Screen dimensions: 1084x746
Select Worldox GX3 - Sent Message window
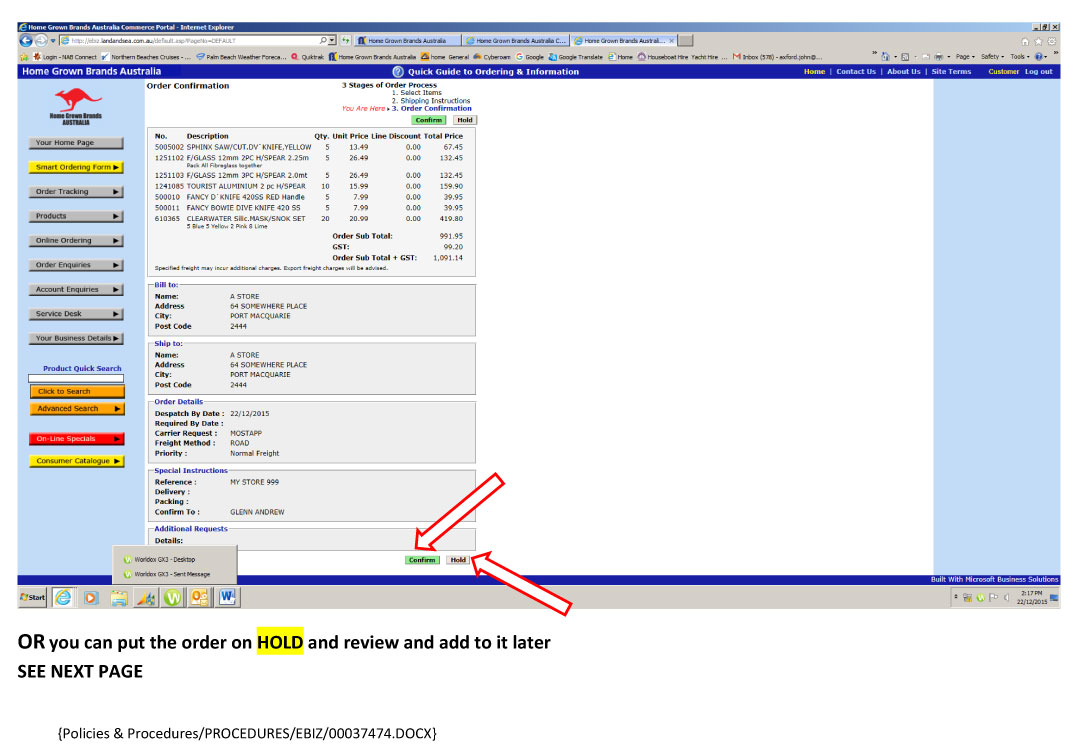click(x=172, y=574)
